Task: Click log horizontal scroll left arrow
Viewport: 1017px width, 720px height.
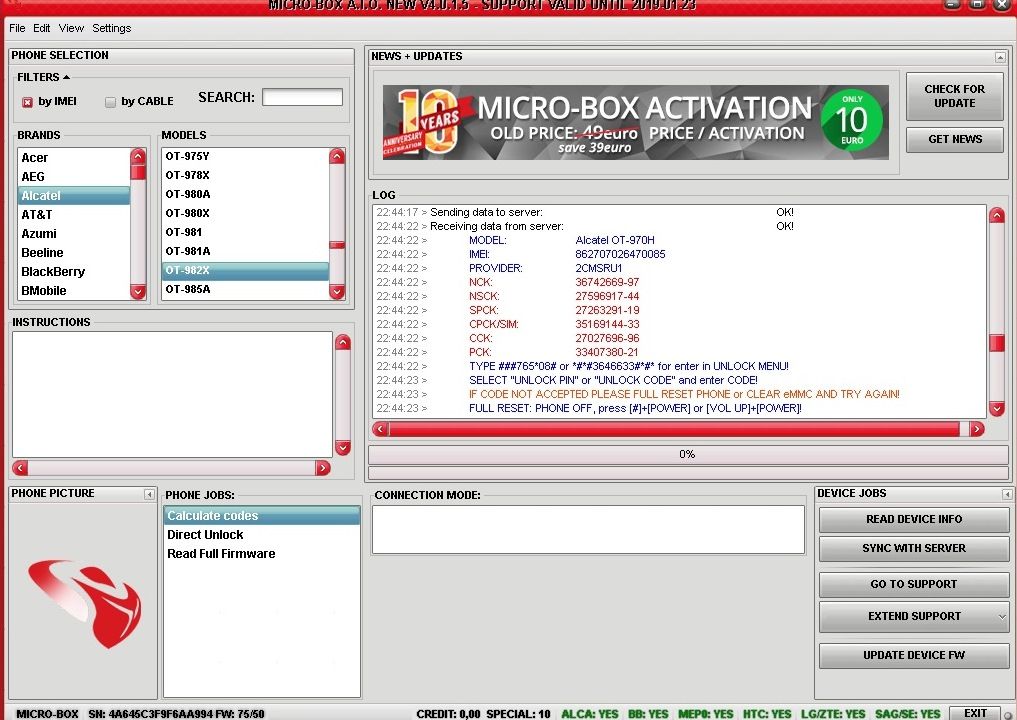Action: [381, 429]
